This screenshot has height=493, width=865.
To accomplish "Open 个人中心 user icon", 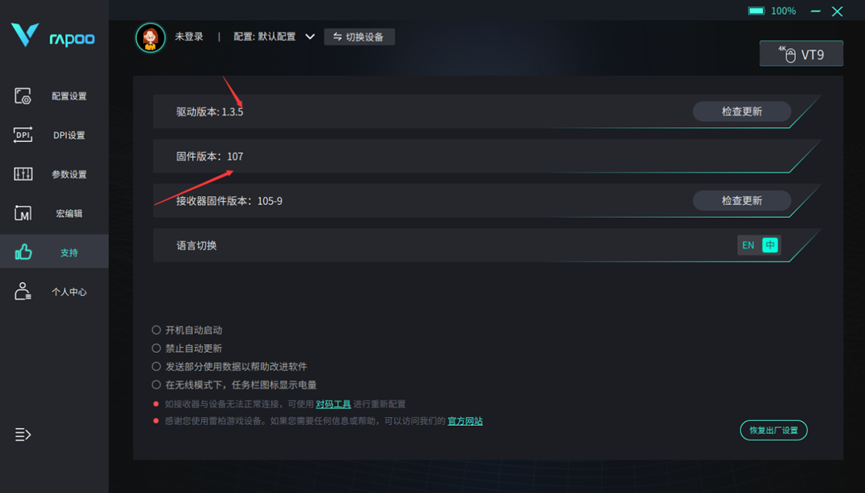I will [23, 291].
